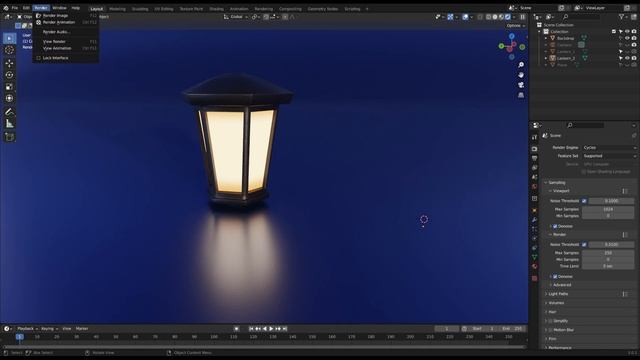Open the World properties tab
640x360 pixels.
[535, 187]
